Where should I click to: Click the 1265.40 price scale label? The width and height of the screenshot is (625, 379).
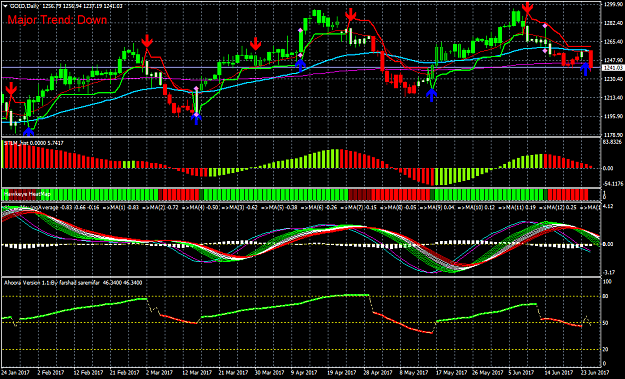613,41
